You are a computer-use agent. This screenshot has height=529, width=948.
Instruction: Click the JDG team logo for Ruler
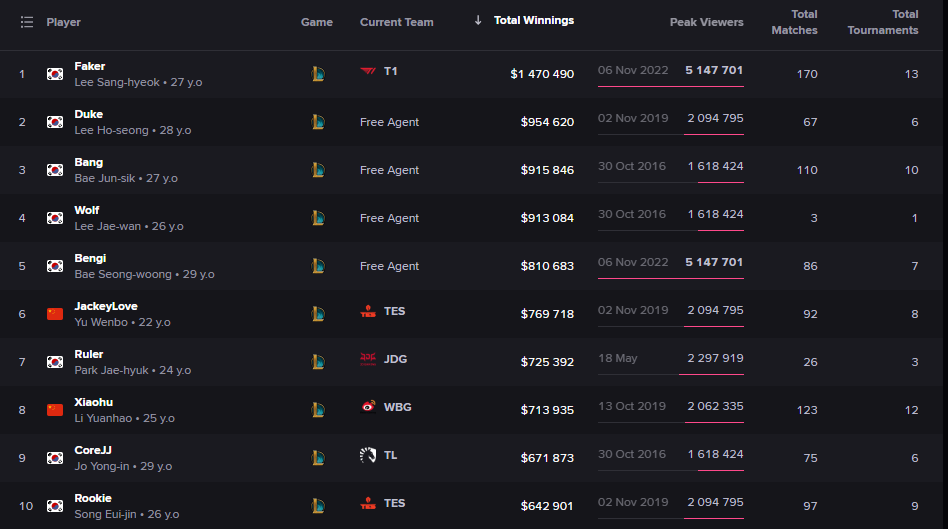[x=368, y=359]
